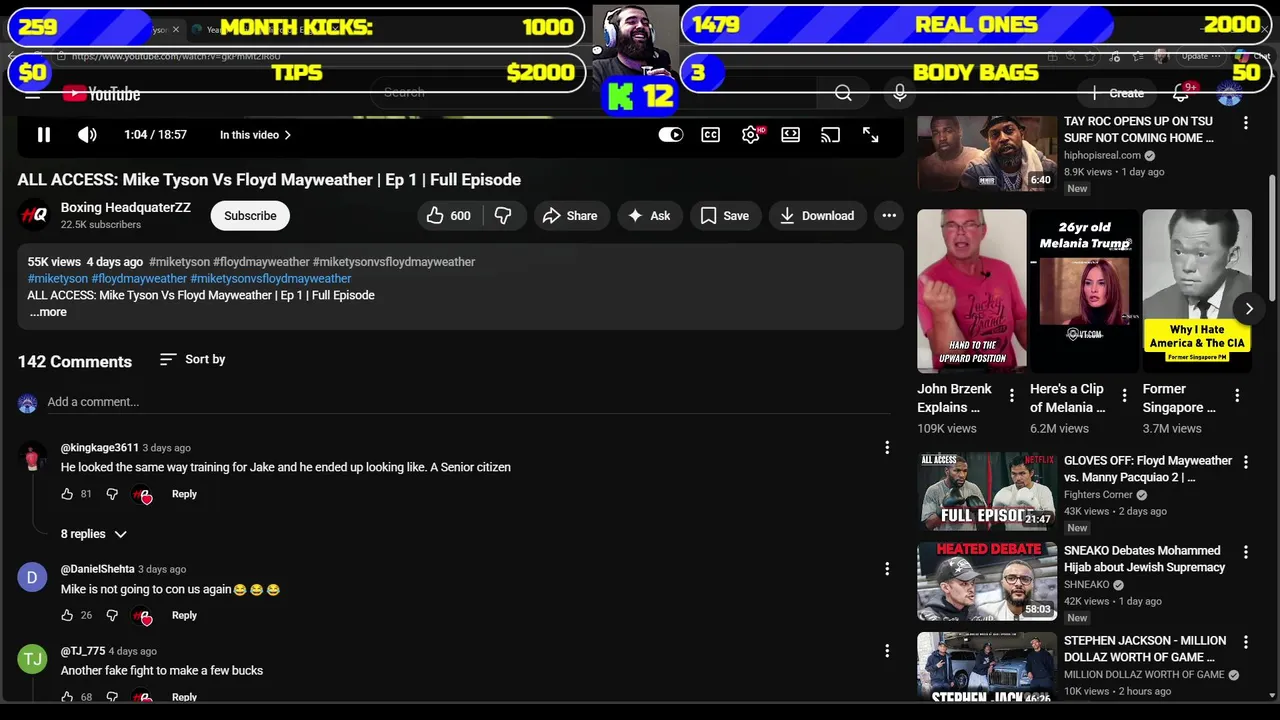Like @kingkage3611's comment

click(67, 494)
